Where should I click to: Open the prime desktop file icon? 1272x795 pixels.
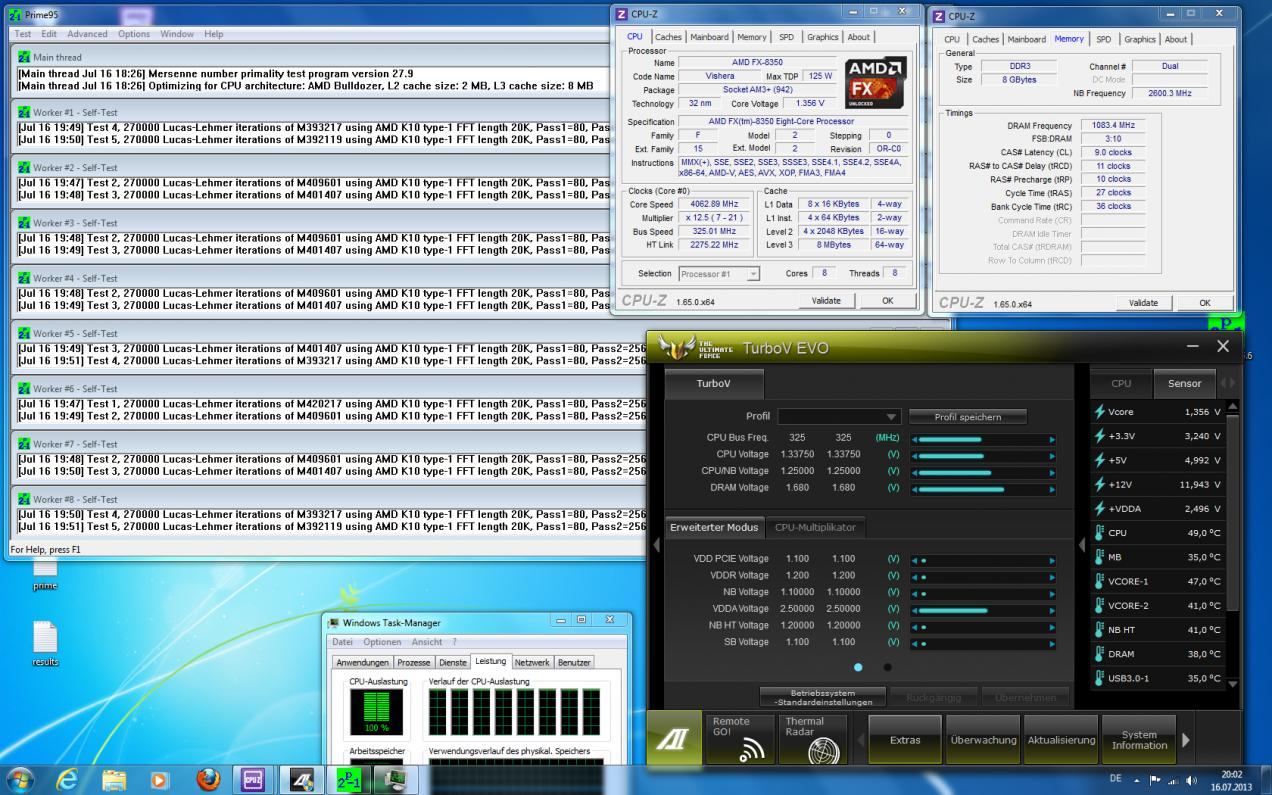[x=45, y=573]
